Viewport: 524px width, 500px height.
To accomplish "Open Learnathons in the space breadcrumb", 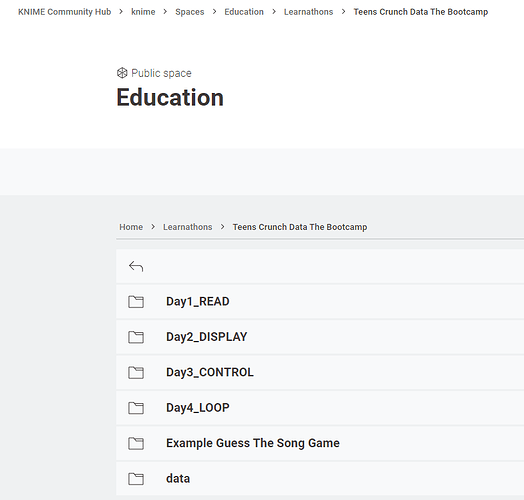I will pyautogui.click(x=187, y=227).
